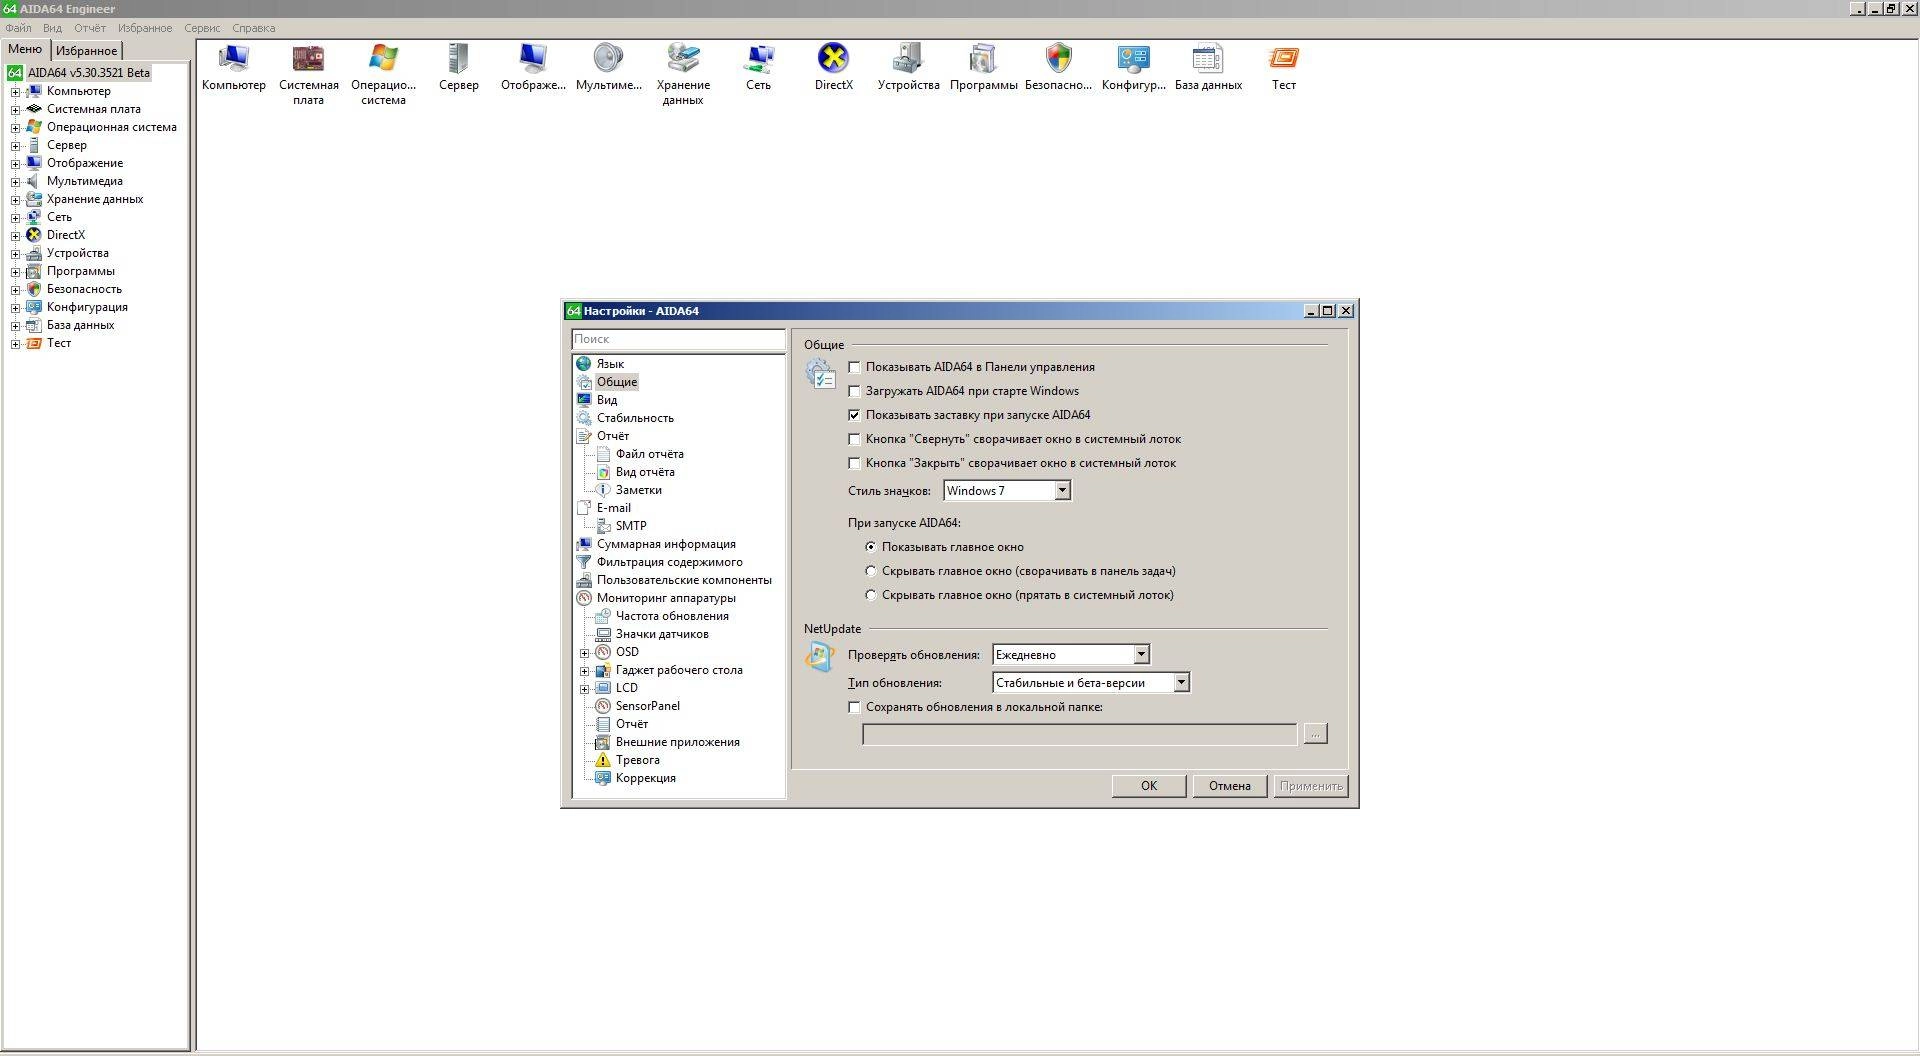Select Скрывать главное окно (сворачивать в панель задач)

point(871,571)
